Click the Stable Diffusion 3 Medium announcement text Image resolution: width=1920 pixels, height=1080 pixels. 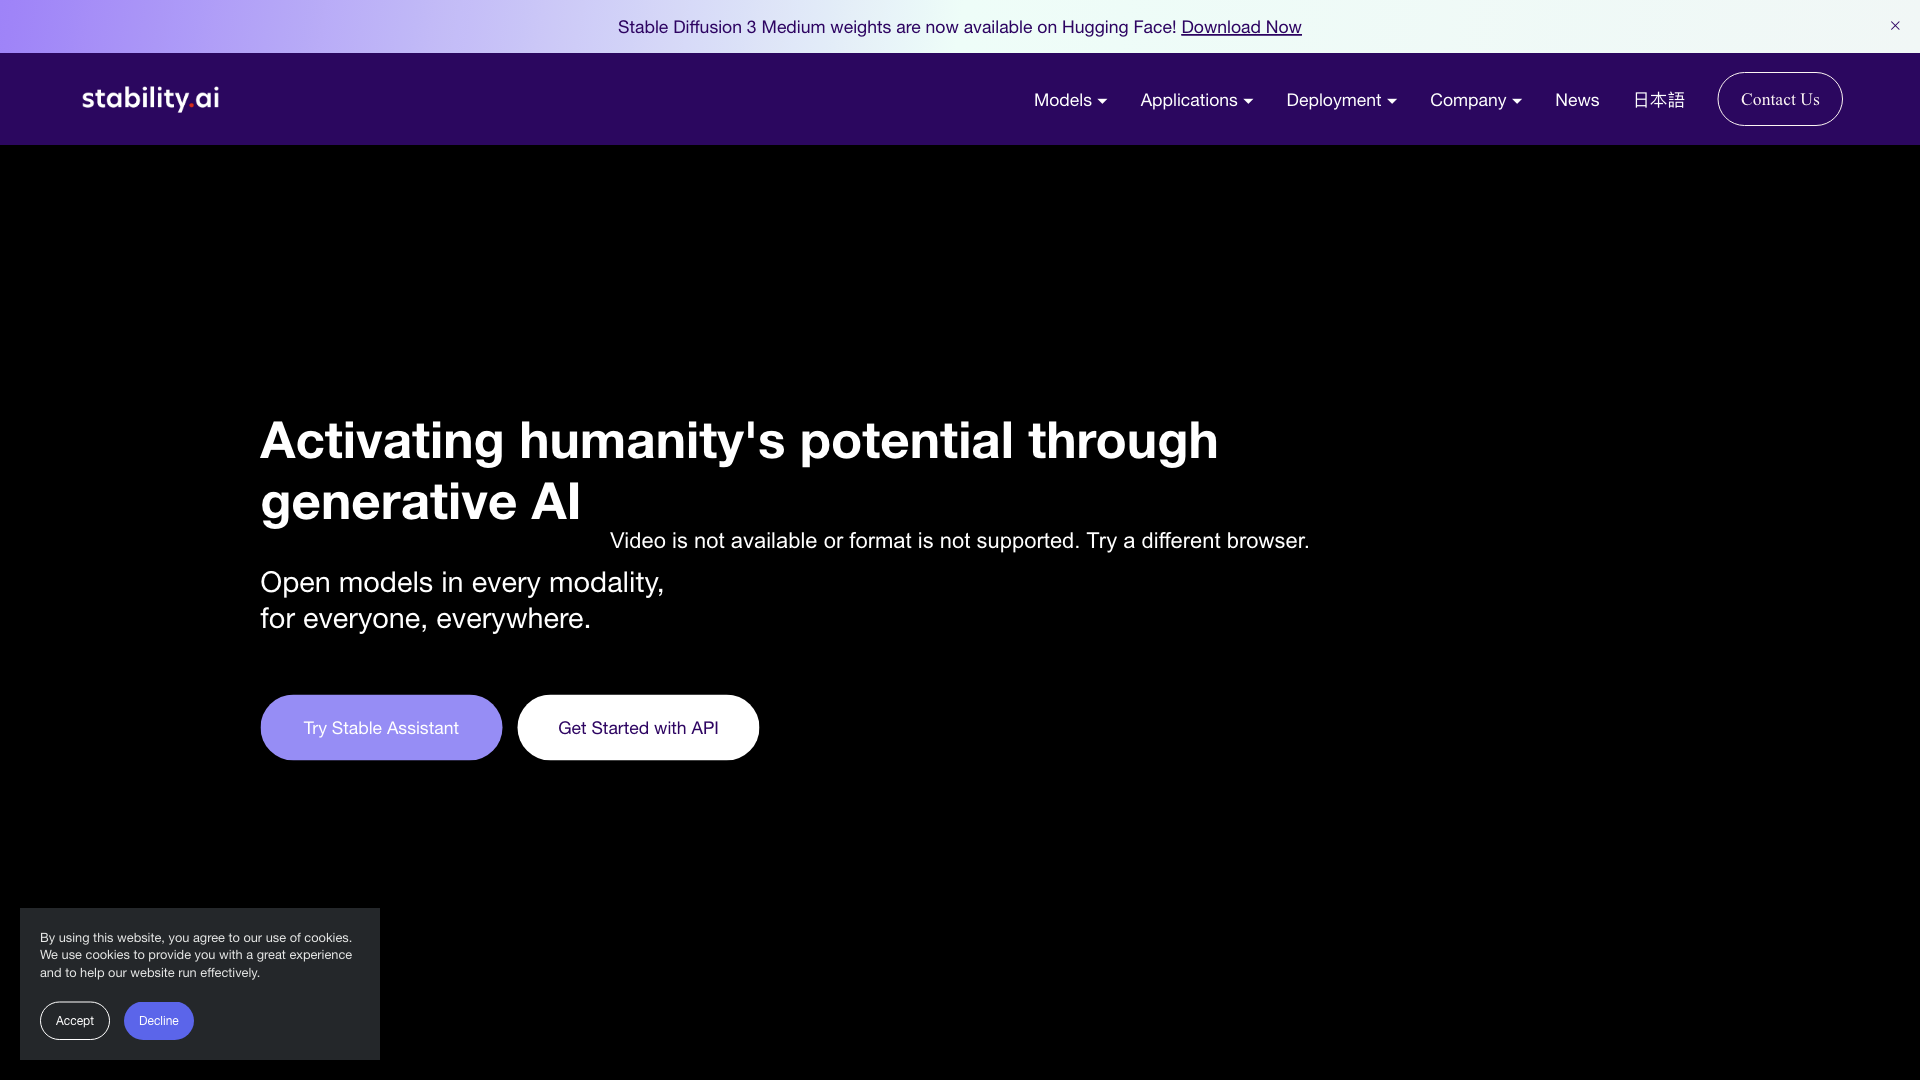[896, 27]
